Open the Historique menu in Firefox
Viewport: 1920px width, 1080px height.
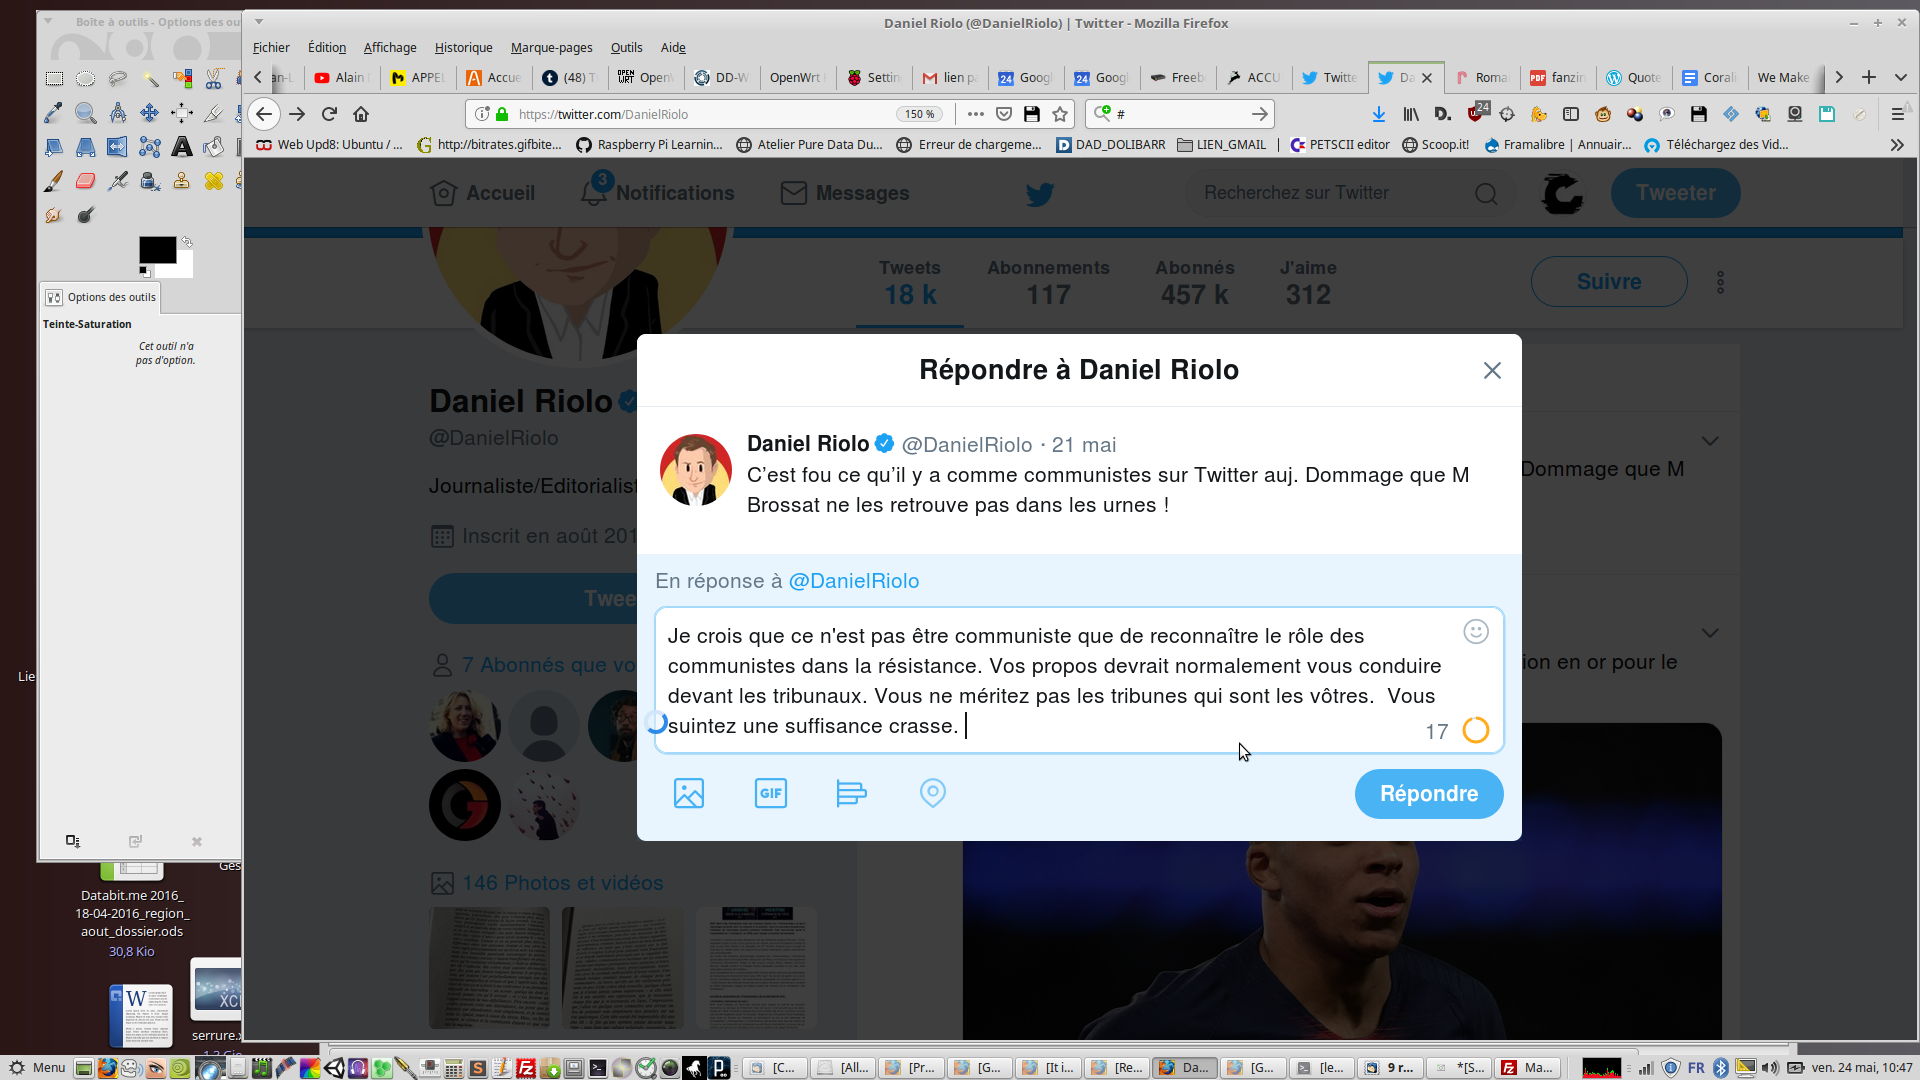[x=463, y=47]
